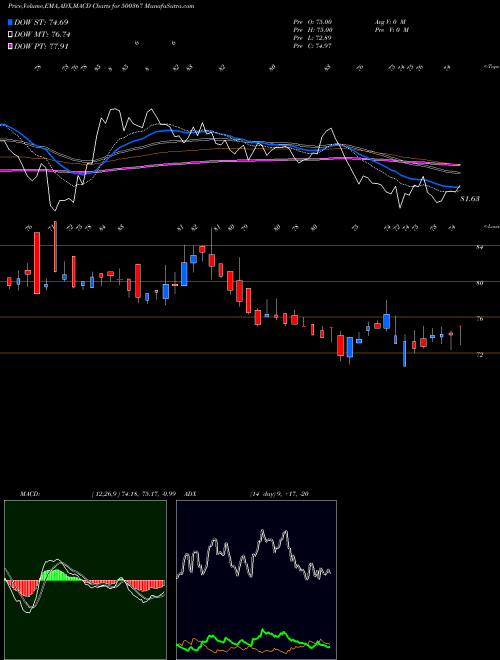Click the previous low value 'Pre L: 72.89'
The height and width of the screenshot is (660, 500).
click(x=313, y=38)
